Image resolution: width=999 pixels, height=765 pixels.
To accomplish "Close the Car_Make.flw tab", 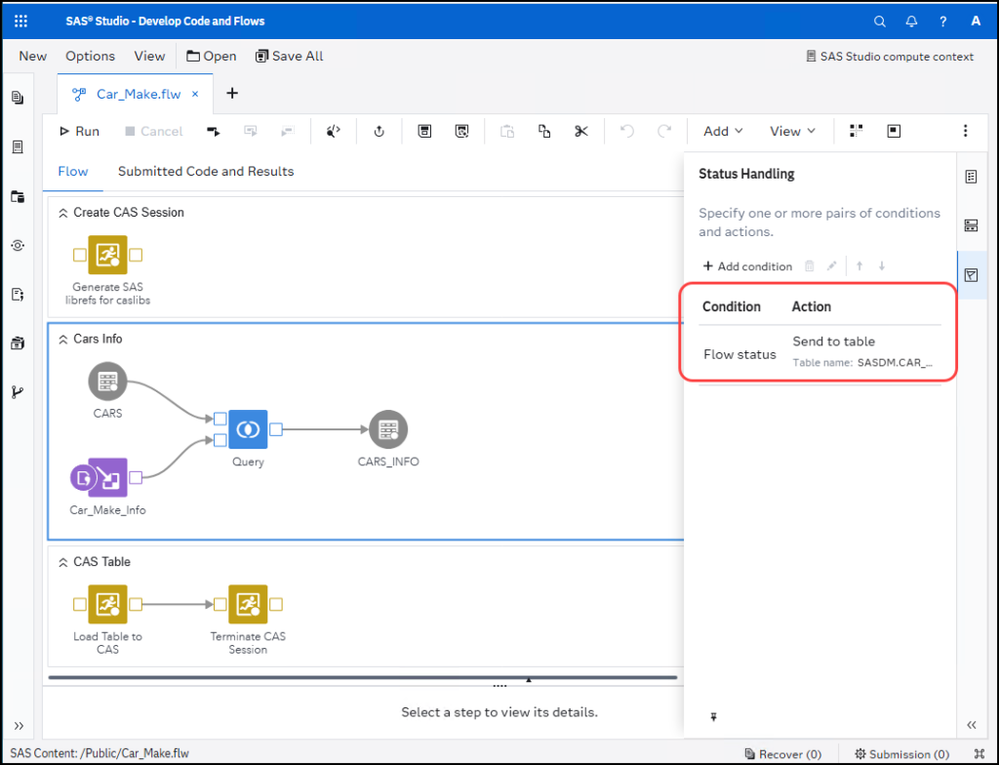I will tap(196, 94).
